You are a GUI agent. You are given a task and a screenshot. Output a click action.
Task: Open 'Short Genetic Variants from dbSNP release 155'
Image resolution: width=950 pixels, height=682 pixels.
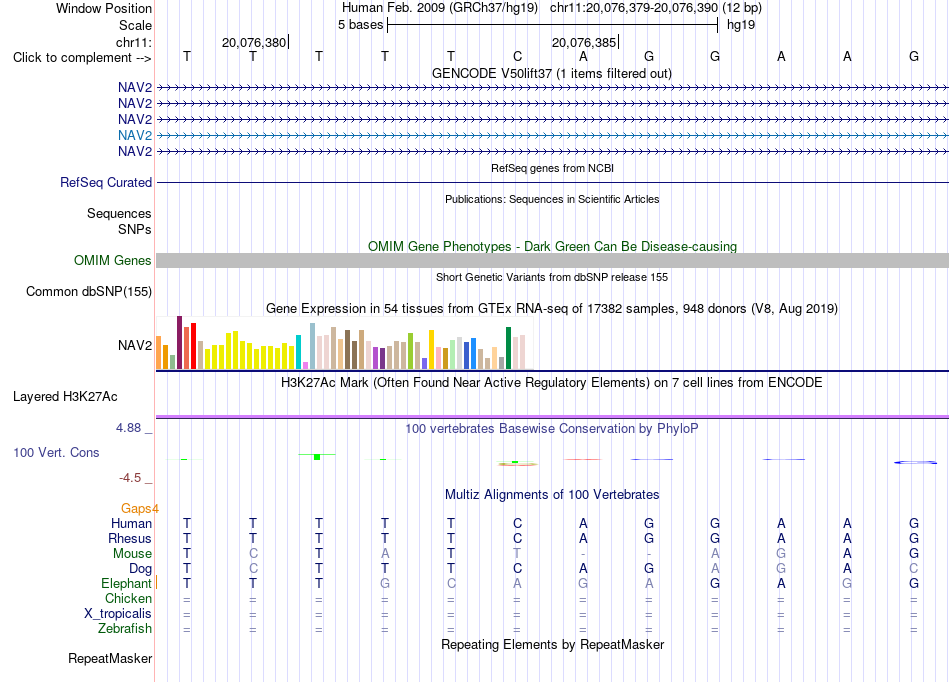(552, 277)
